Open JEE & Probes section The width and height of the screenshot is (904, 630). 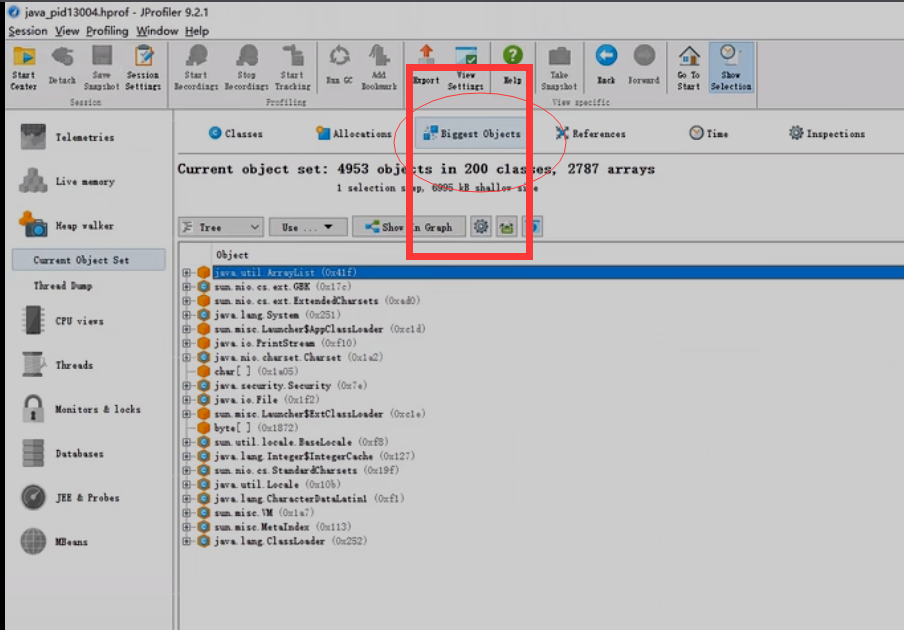coord(70,497)
